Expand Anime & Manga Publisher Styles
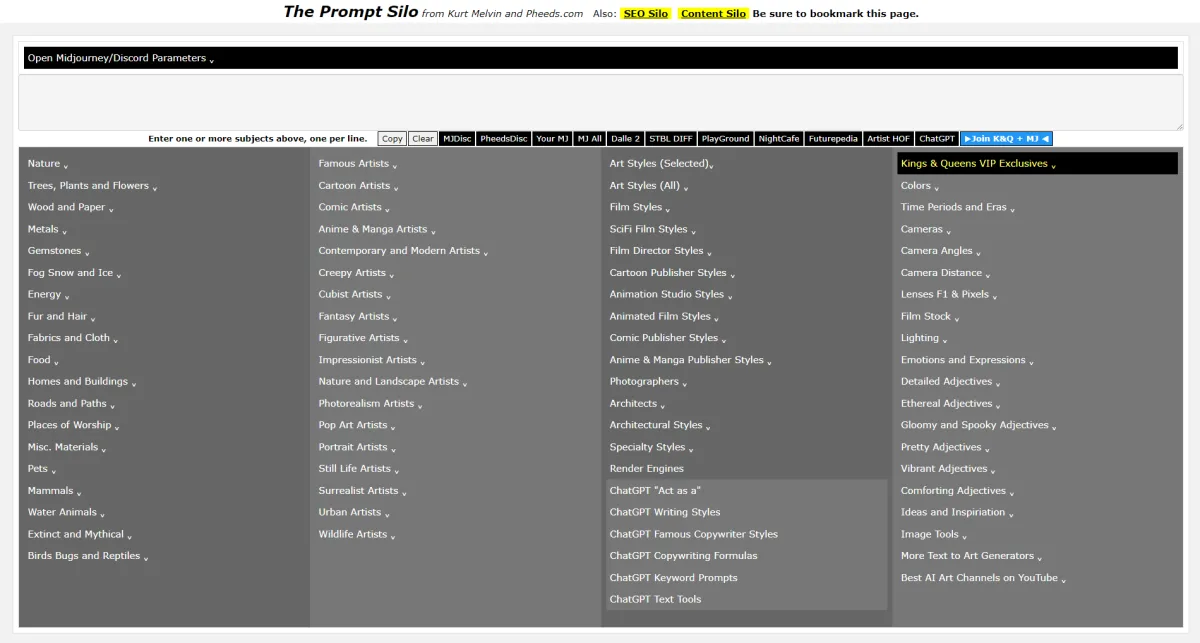The width and height of the screenshot is (1200, 643). pos(691,360)
